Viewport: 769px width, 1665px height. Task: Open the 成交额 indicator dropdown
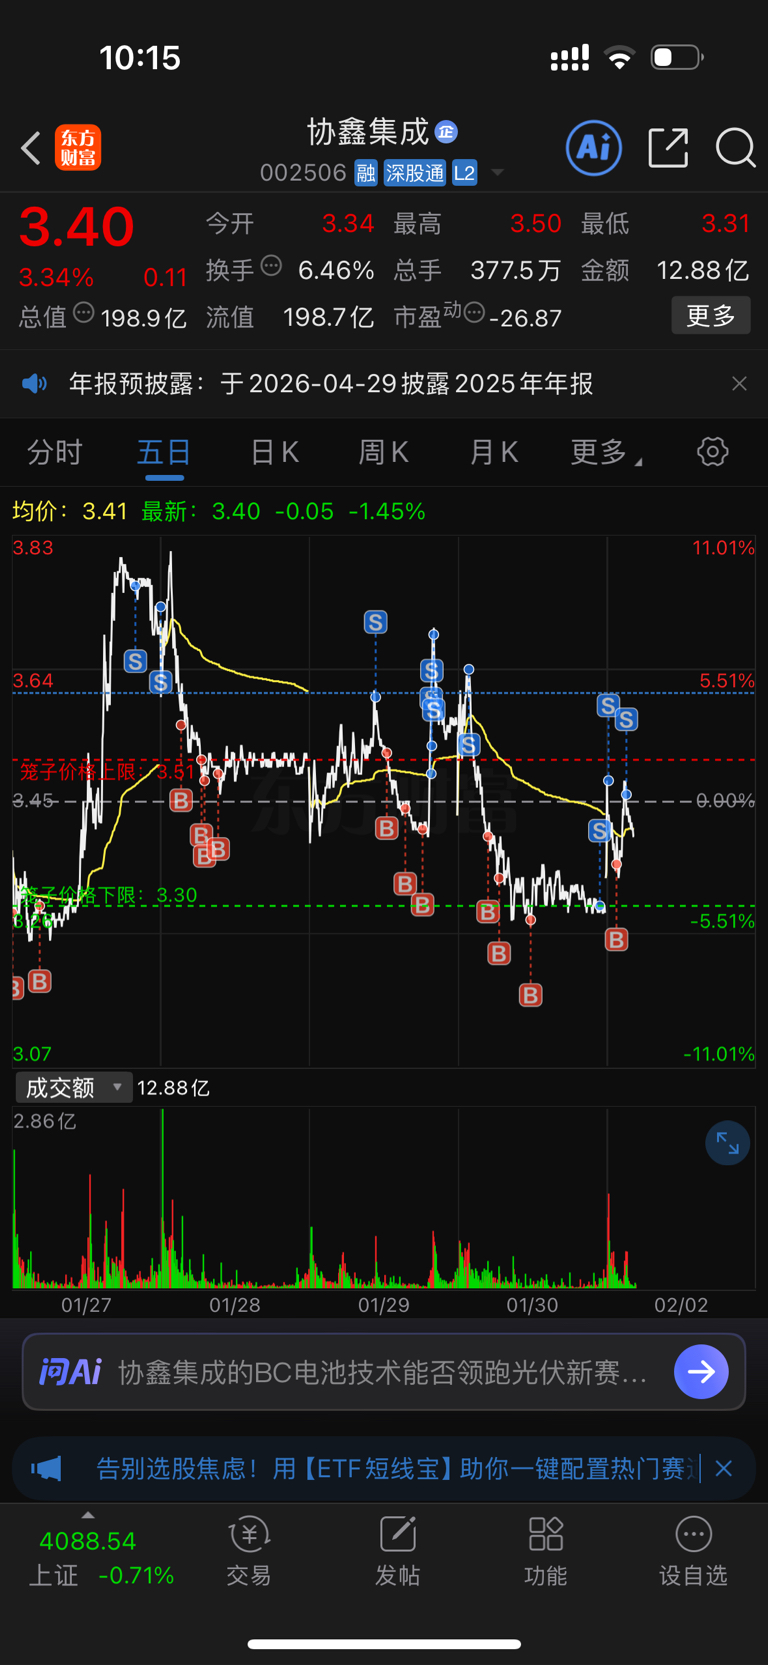coord(73,1087)
